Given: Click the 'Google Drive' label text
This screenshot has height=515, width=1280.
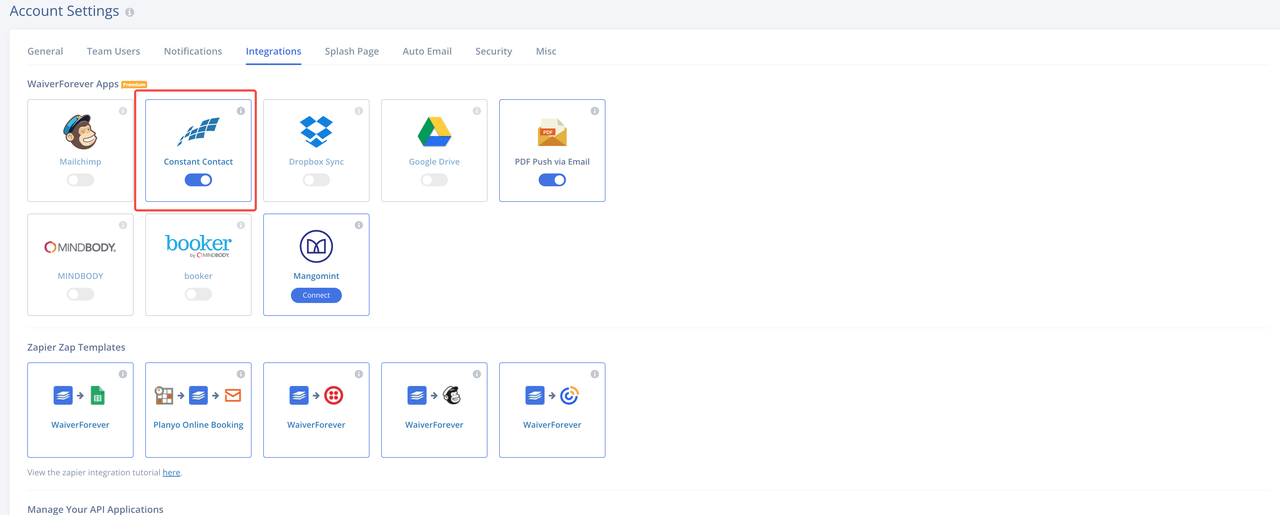Looking at the screenshot, I should (x=434, y=161).
